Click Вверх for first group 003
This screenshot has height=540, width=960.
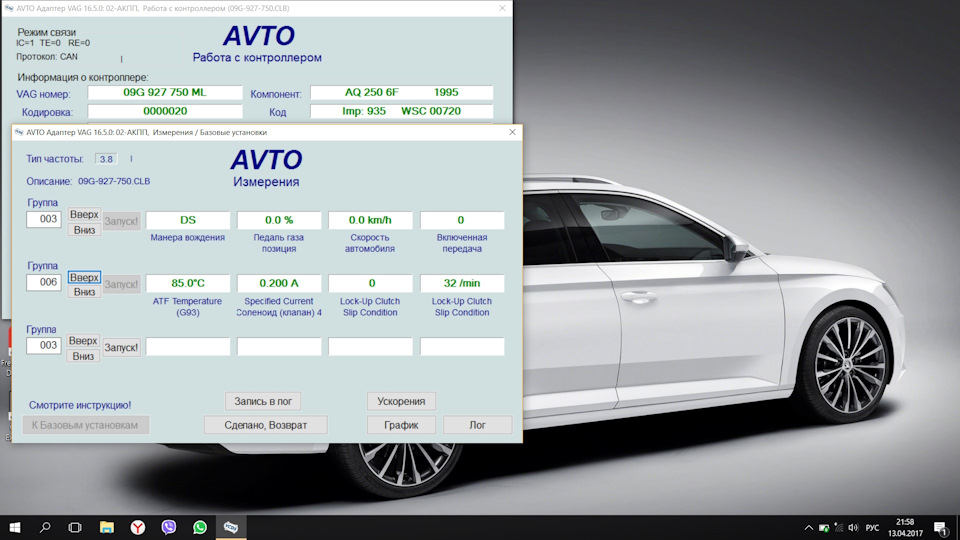pos(84,214)
